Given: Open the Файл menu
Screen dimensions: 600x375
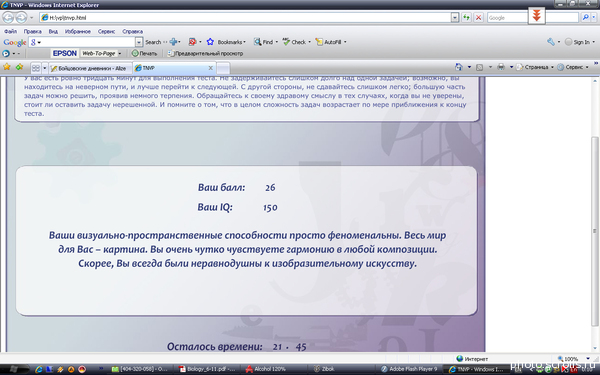Looking at the screenshot, I should click(10, 31).
